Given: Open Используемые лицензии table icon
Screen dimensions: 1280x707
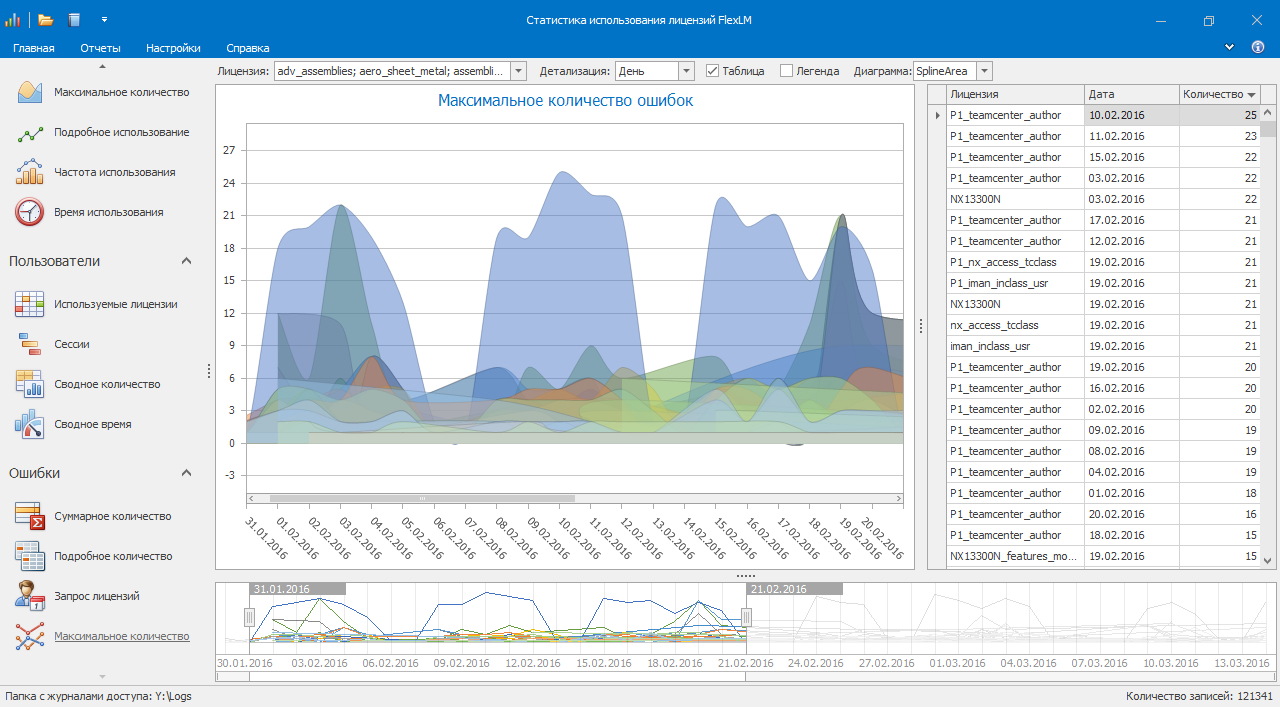Looking at the screenshot, I should pos(30,304).
